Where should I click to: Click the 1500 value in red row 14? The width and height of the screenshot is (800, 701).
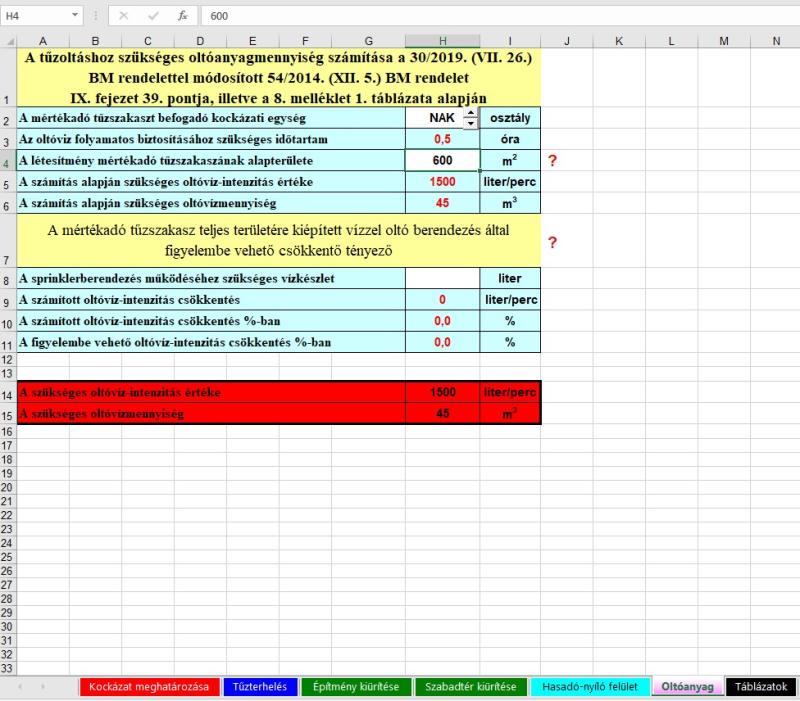pyautogui.click(x=442, y=392)
